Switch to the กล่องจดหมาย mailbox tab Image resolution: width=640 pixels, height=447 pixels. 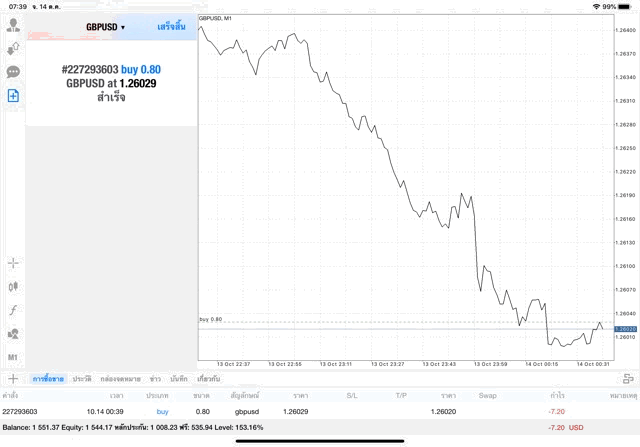click(x=120, y=379)
